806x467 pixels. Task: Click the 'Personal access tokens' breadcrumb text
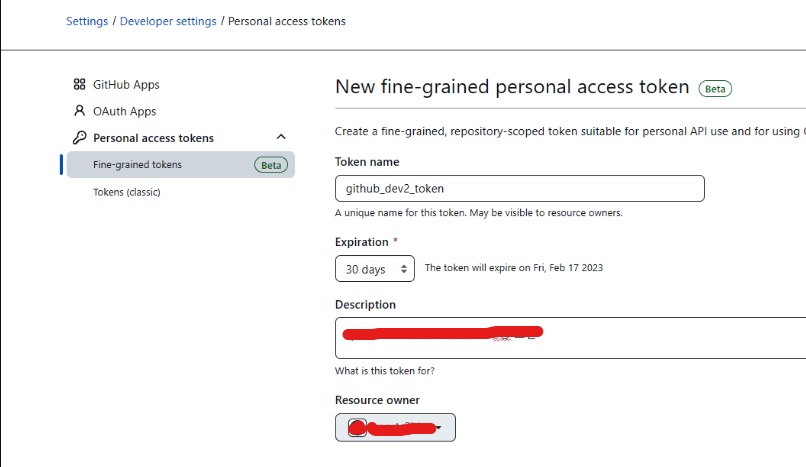[x=287, y=21]
